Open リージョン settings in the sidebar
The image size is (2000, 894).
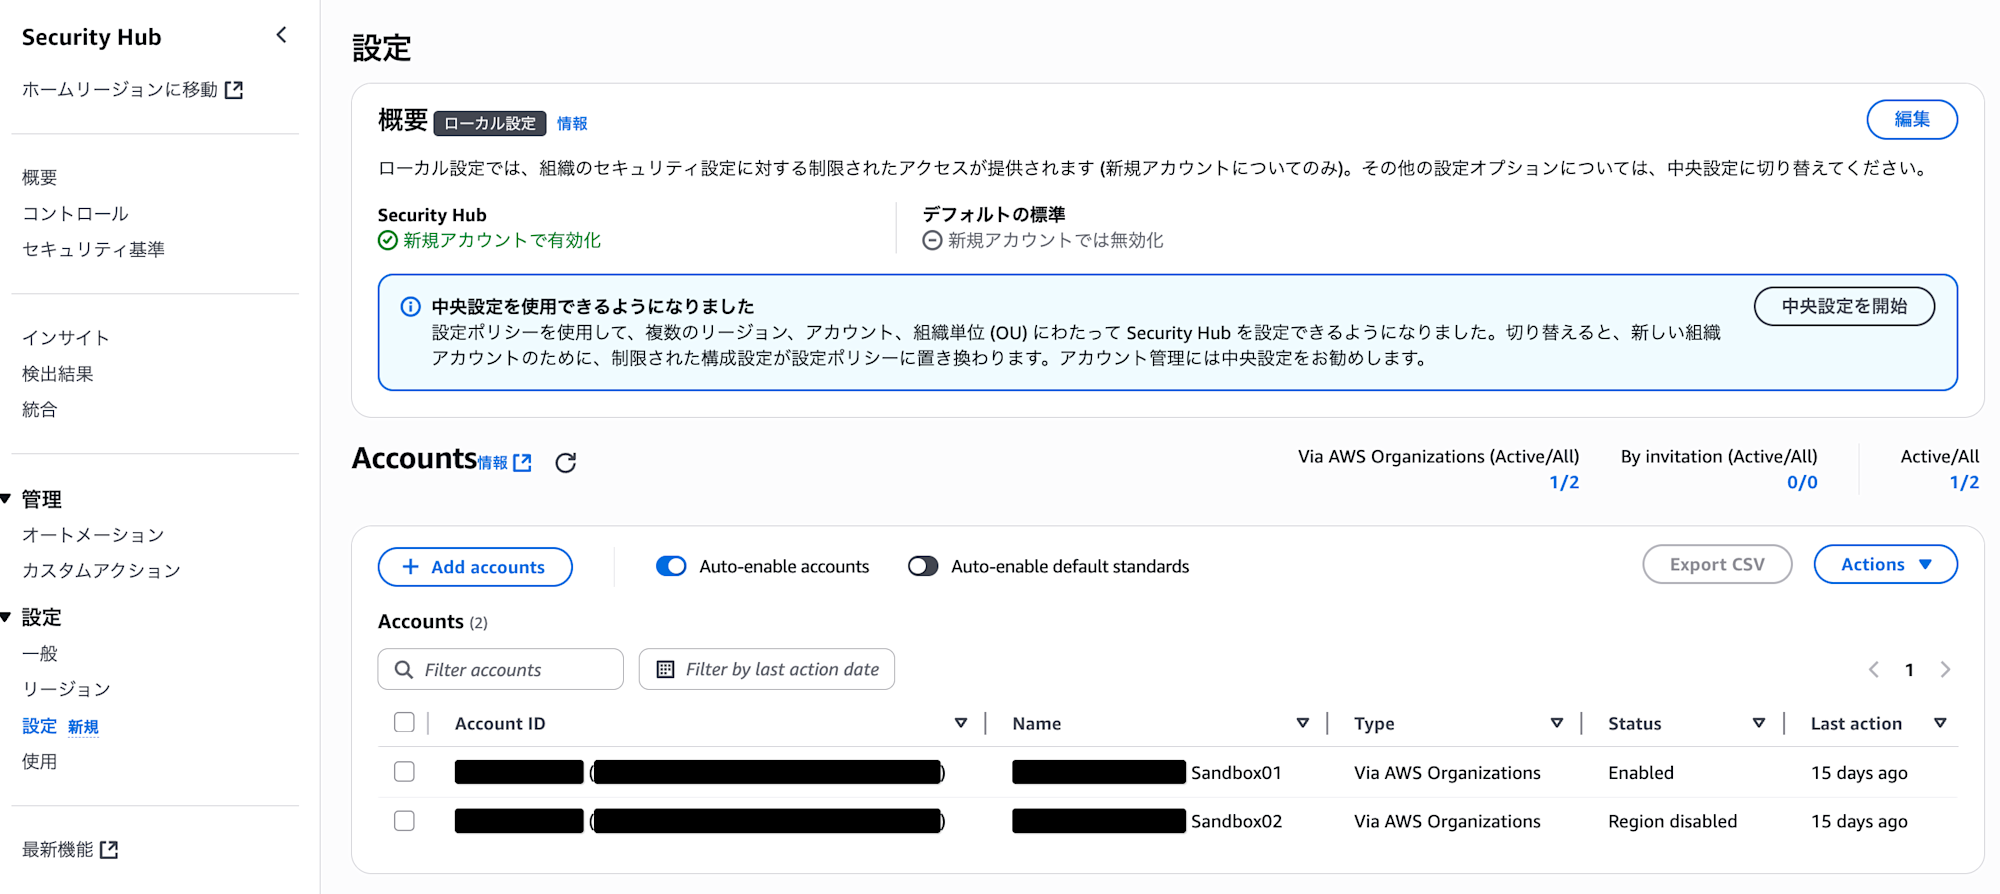pyautogui.click(x=67, y=690)
